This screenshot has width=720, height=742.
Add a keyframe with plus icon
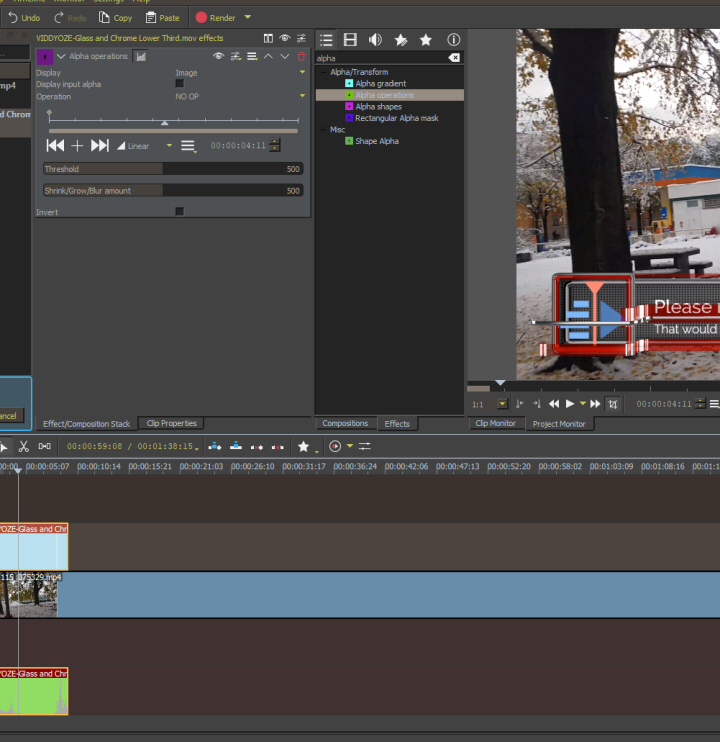click(x=77, y=146)
